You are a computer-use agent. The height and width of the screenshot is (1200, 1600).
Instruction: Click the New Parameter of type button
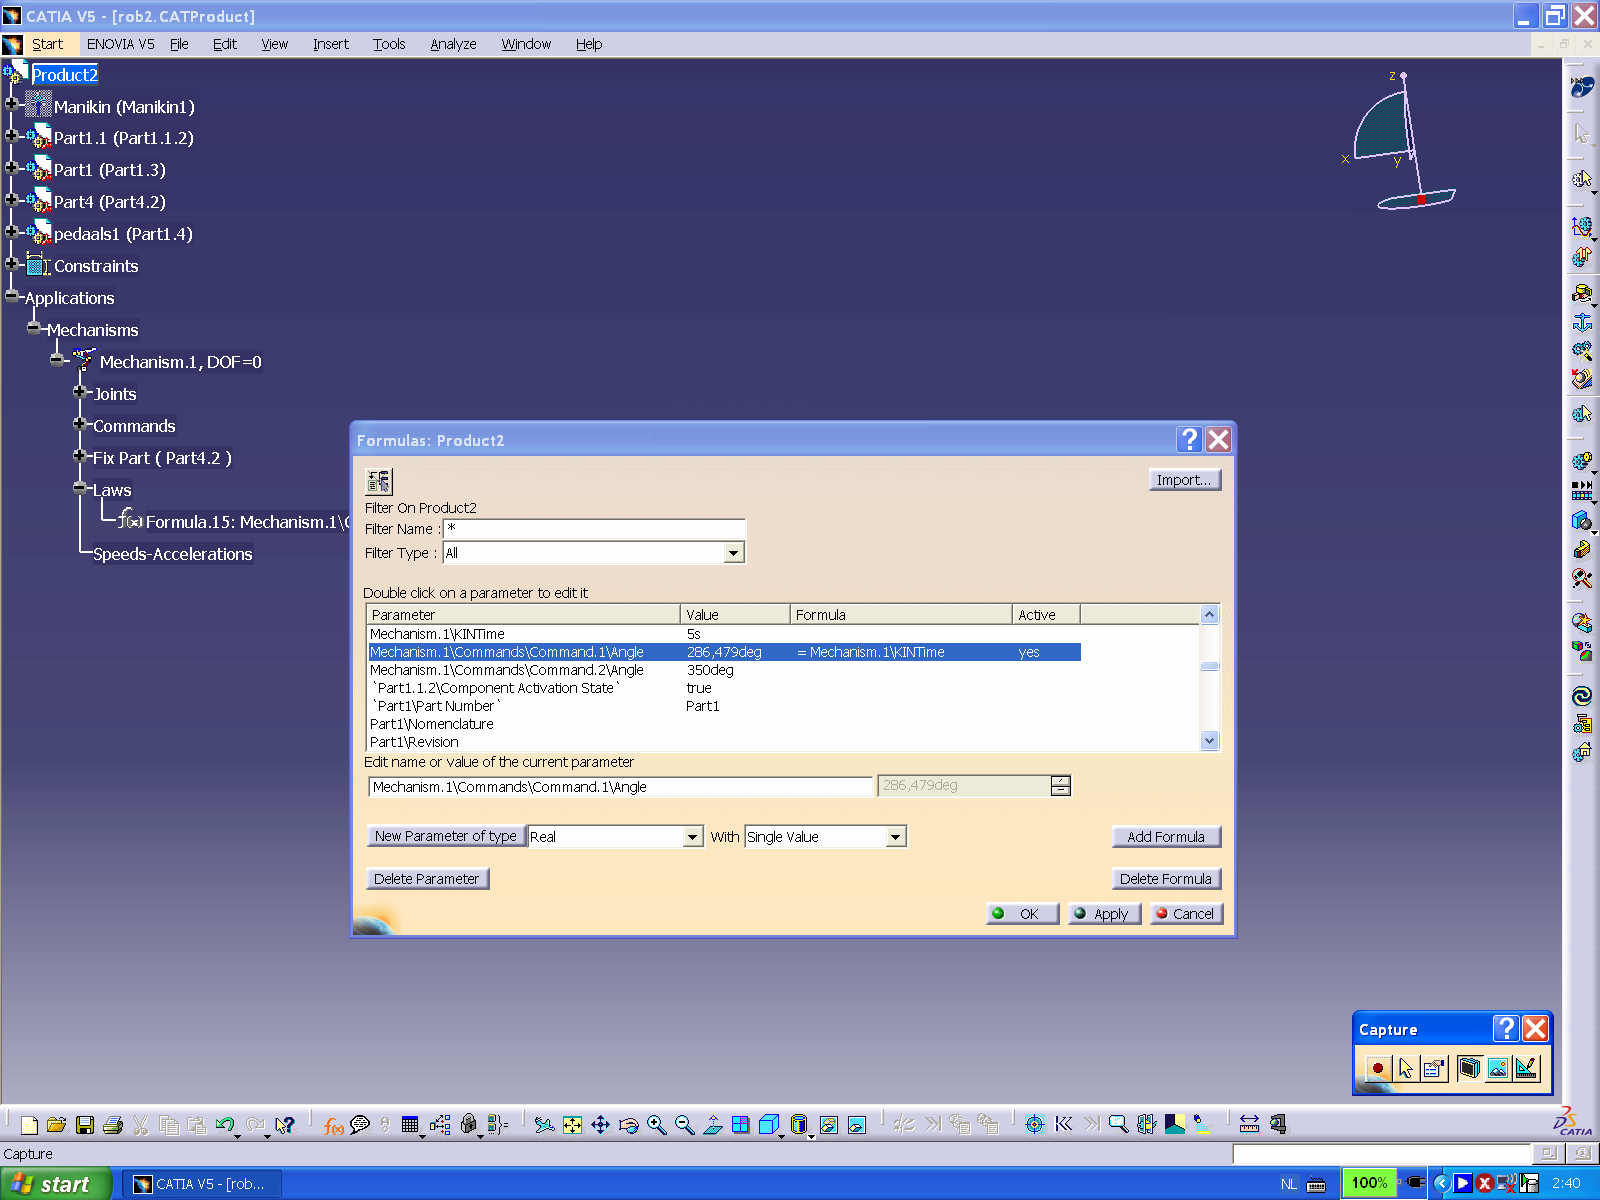[x=446, y=836]
